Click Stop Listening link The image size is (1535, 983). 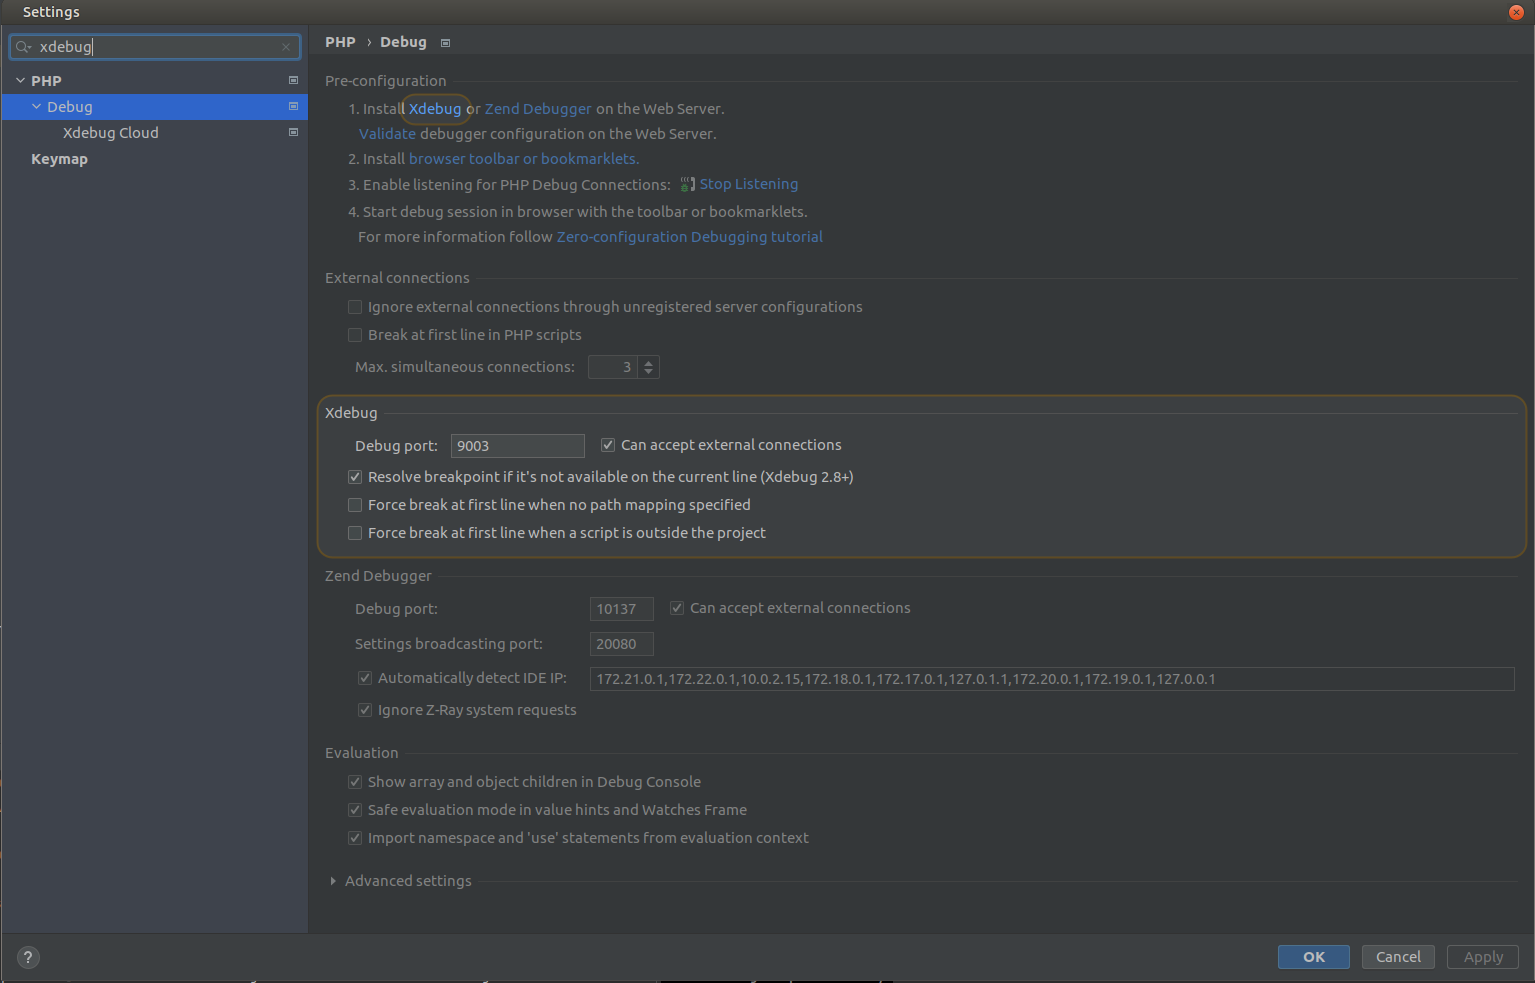click(749, 184)
